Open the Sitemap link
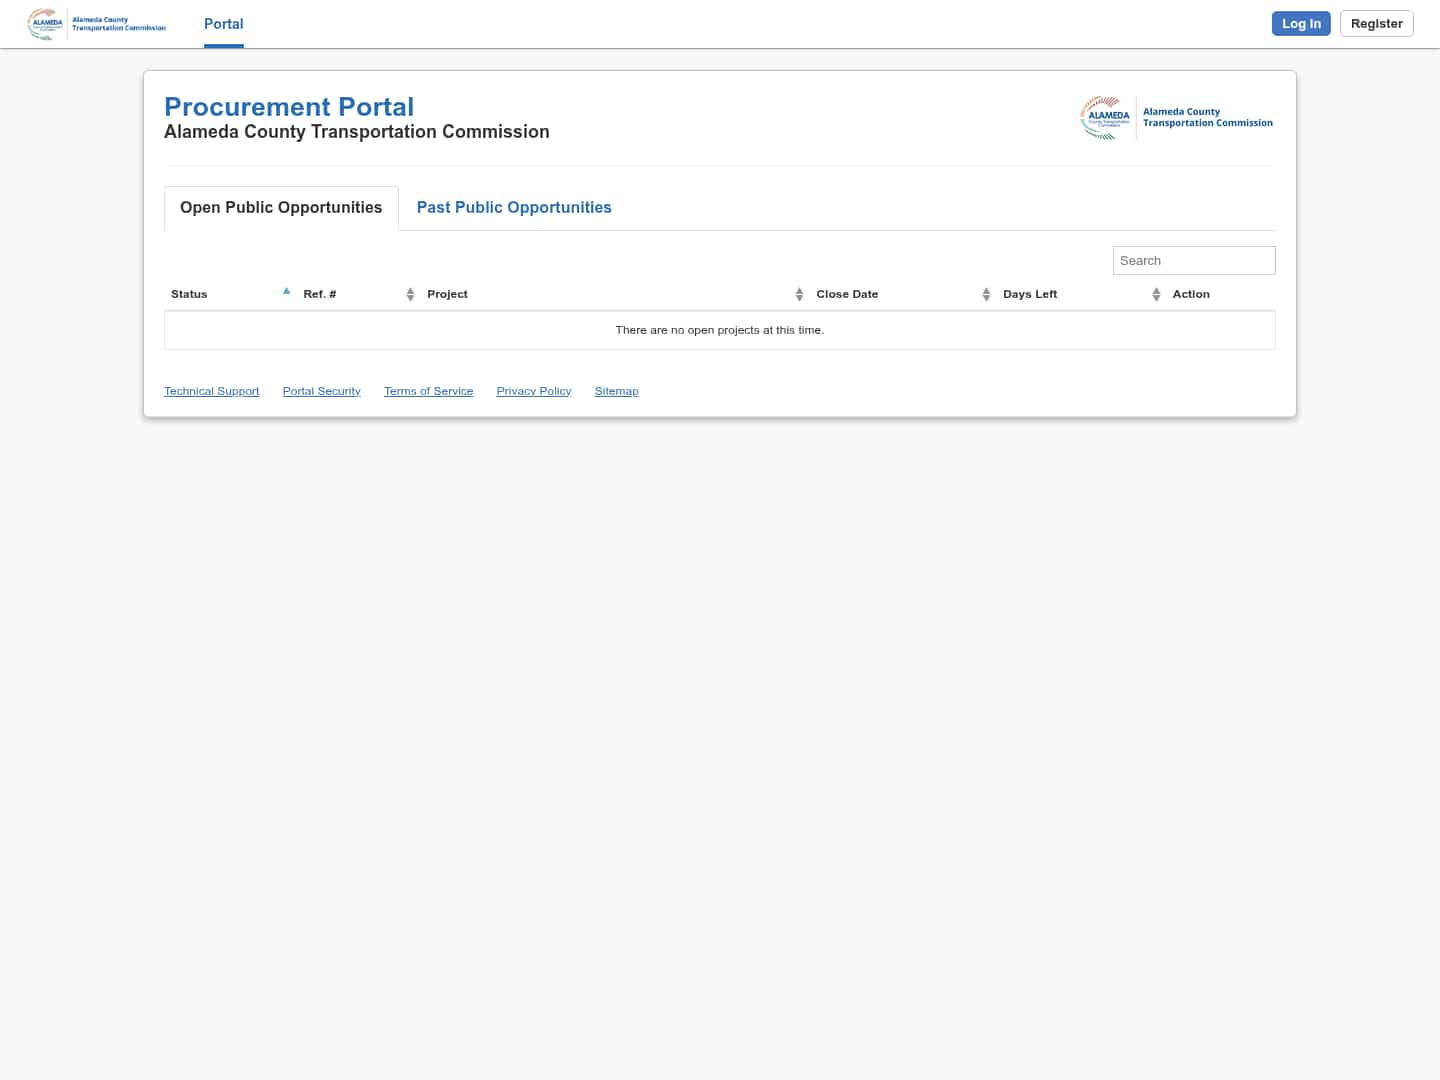Image resolution: width=1440 pixels, height=1080 pixels. (x=617, y=391)
